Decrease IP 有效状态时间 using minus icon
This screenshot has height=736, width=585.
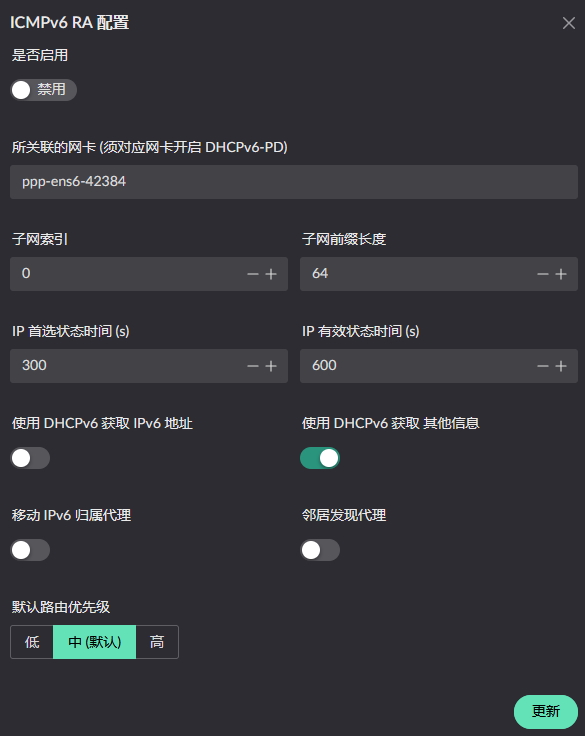(x=543, y=366)
